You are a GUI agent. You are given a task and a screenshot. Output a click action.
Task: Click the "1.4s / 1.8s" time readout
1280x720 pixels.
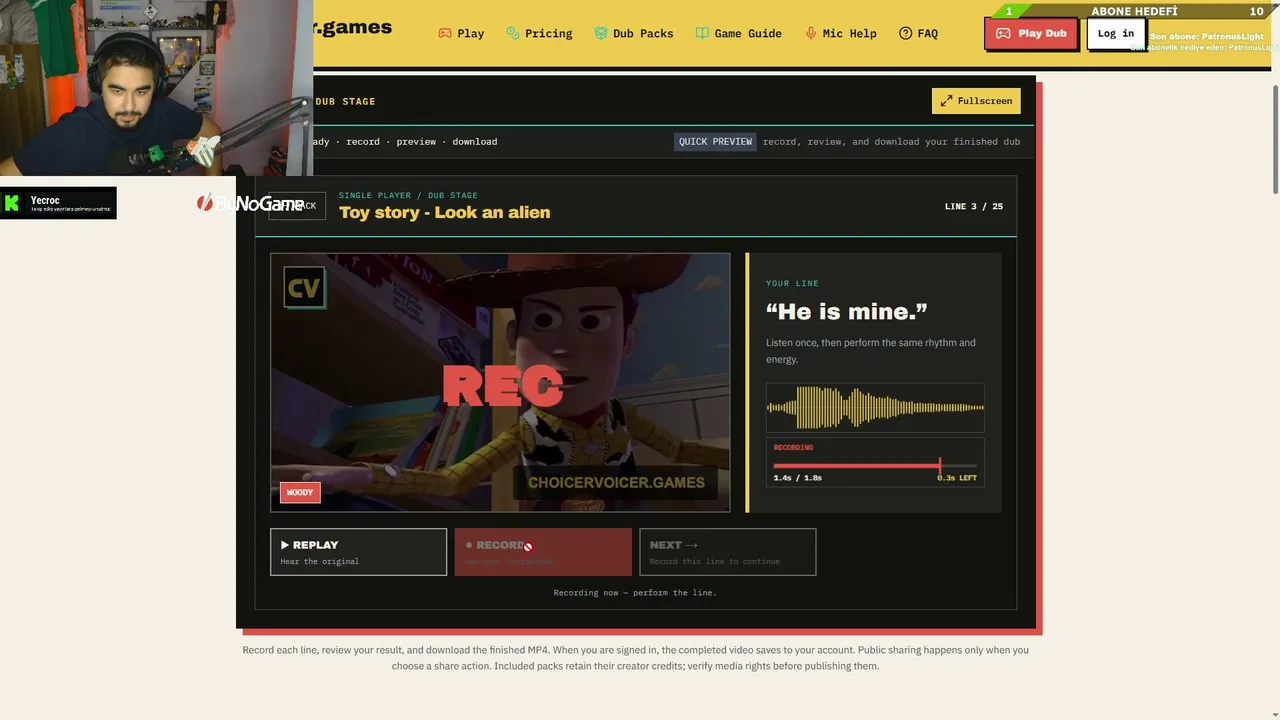click(x=797, y=478)
